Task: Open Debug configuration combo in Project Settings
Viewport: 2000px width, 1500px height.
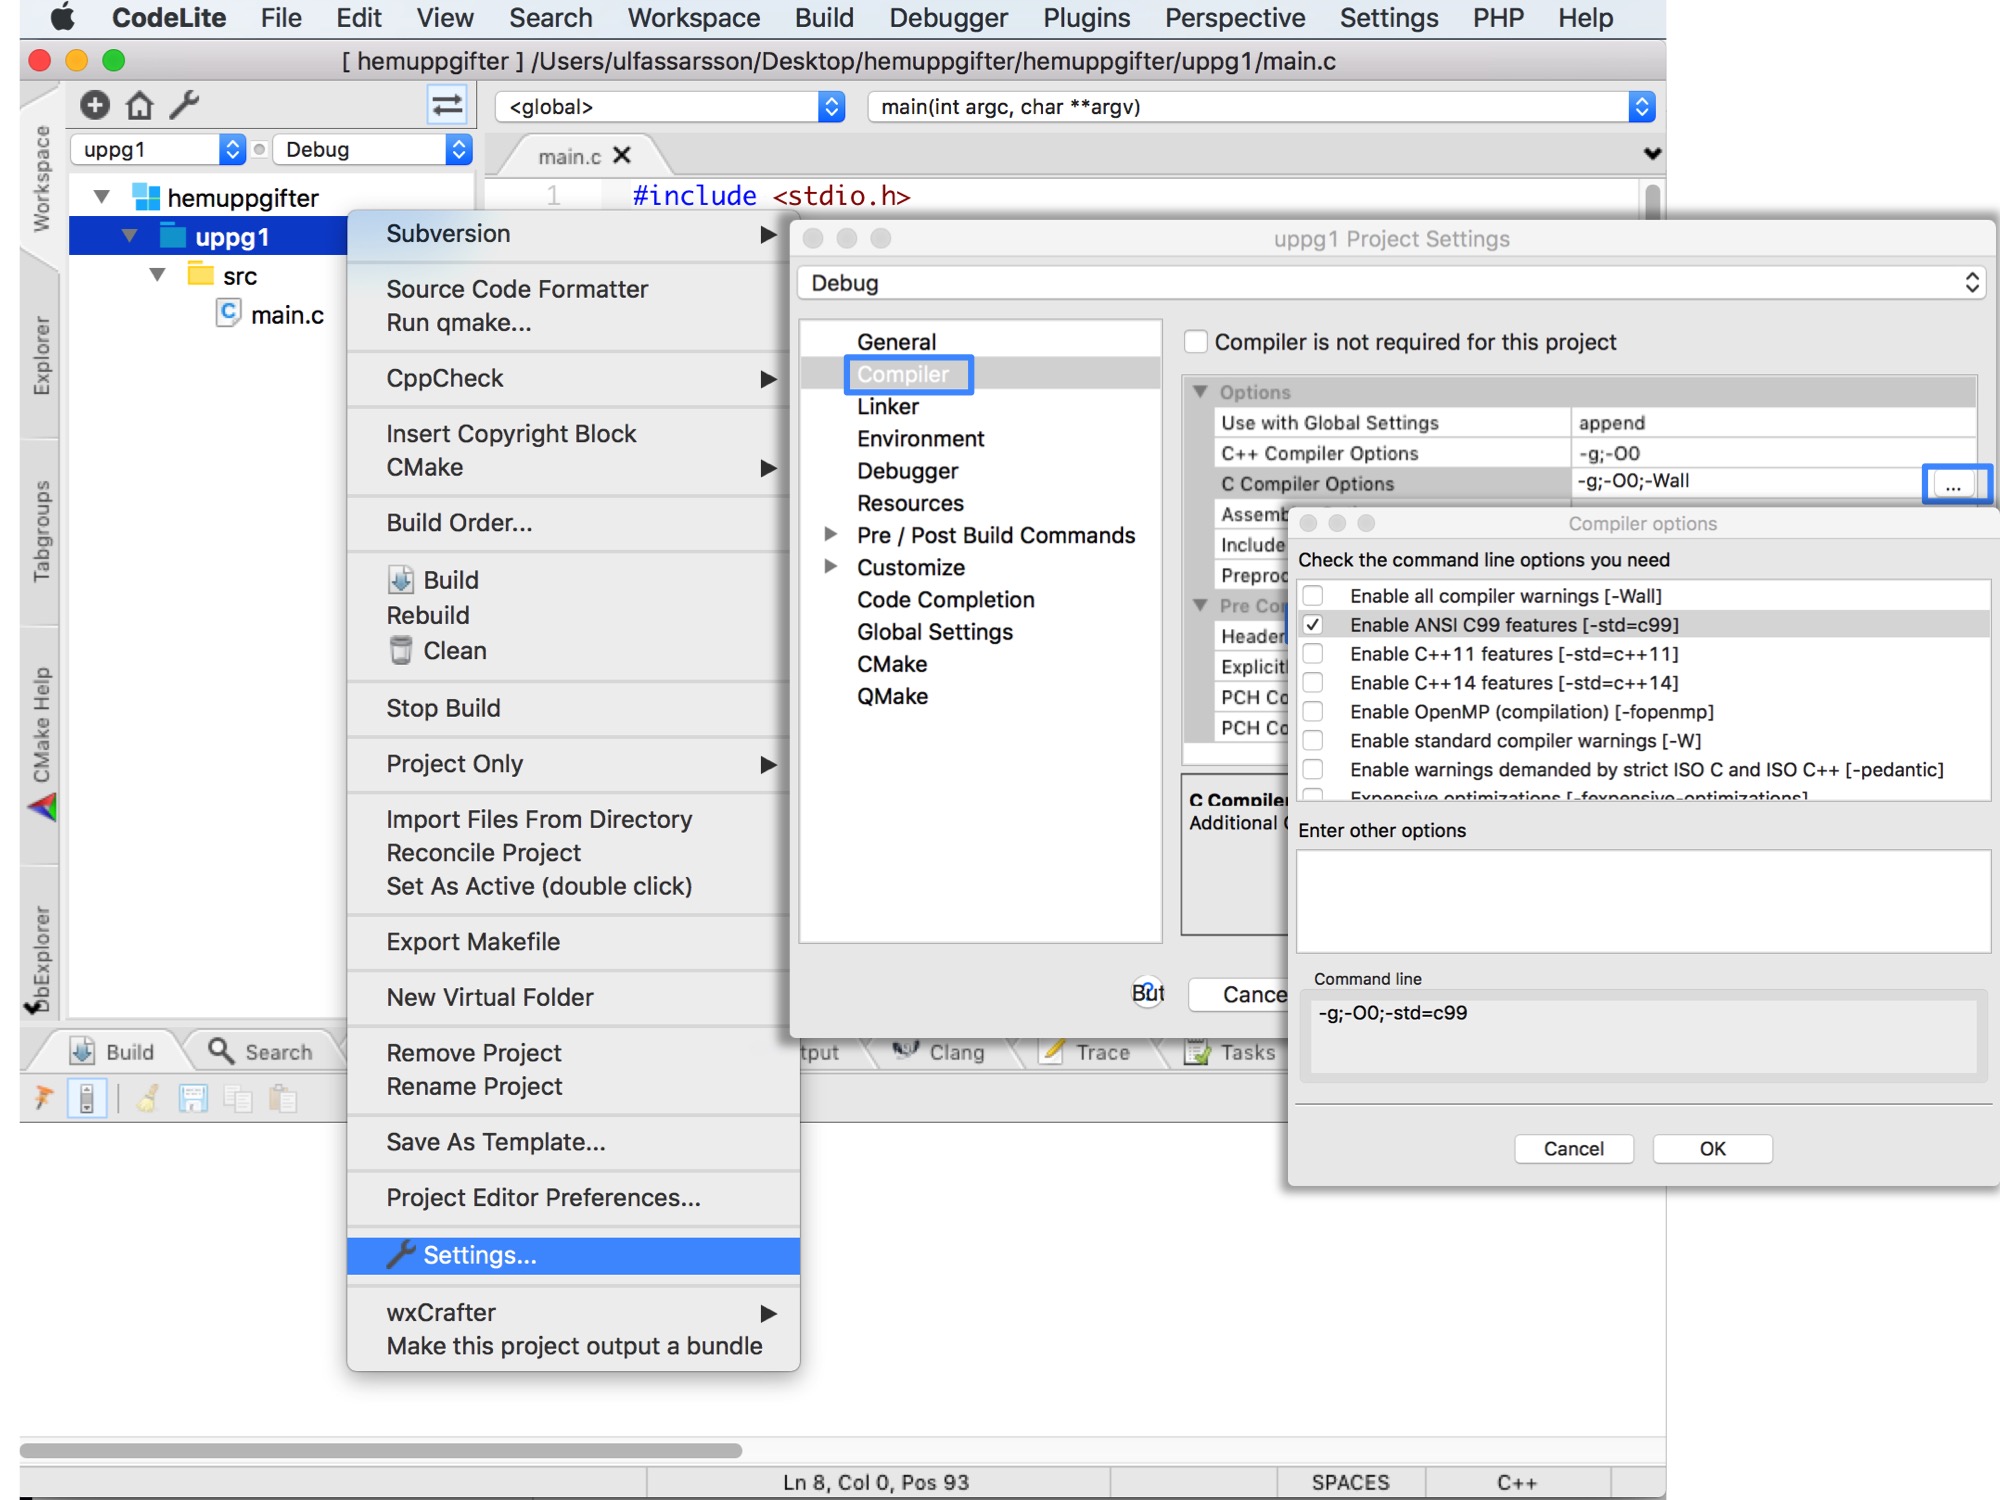Action: pyautogui.click(x=1391, y=283)
